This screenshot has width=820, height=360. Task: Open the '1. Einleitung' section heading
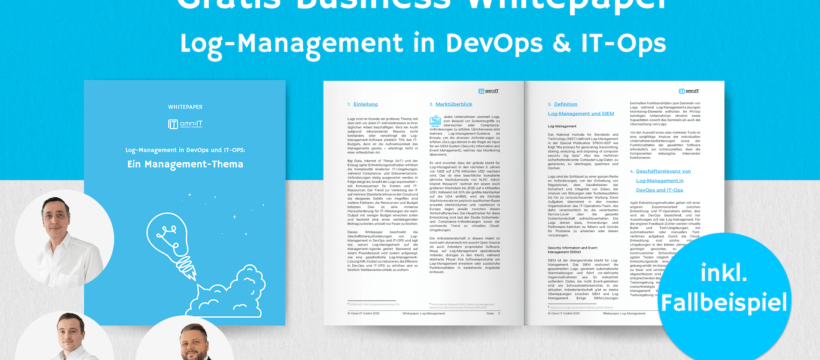click(359, 104)
